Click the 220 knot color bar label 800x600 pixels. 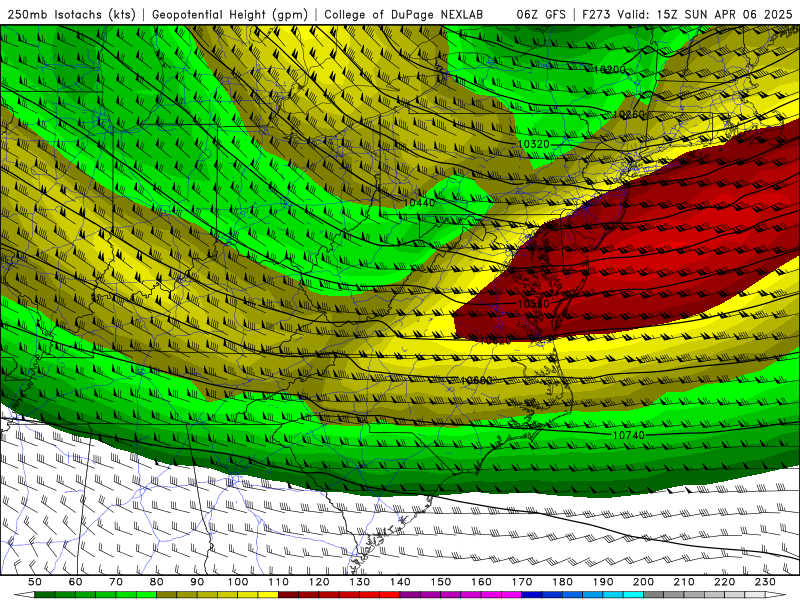[x=724, y=582]
